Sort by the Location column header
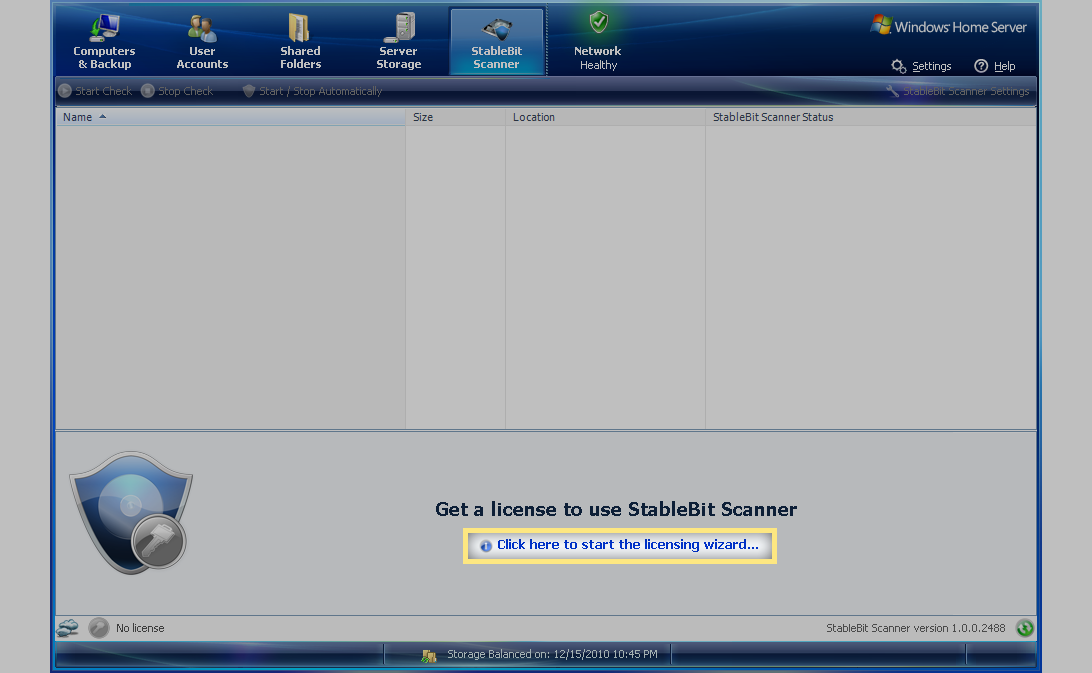The image size is (1092, 673). pyautogui.click(x=605, y=117)
